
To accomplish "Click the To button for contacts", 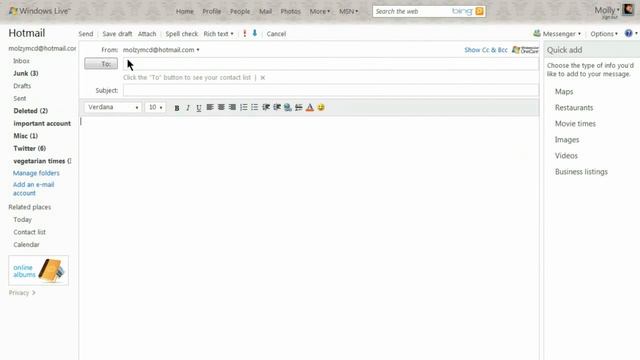I will (101, 64).
